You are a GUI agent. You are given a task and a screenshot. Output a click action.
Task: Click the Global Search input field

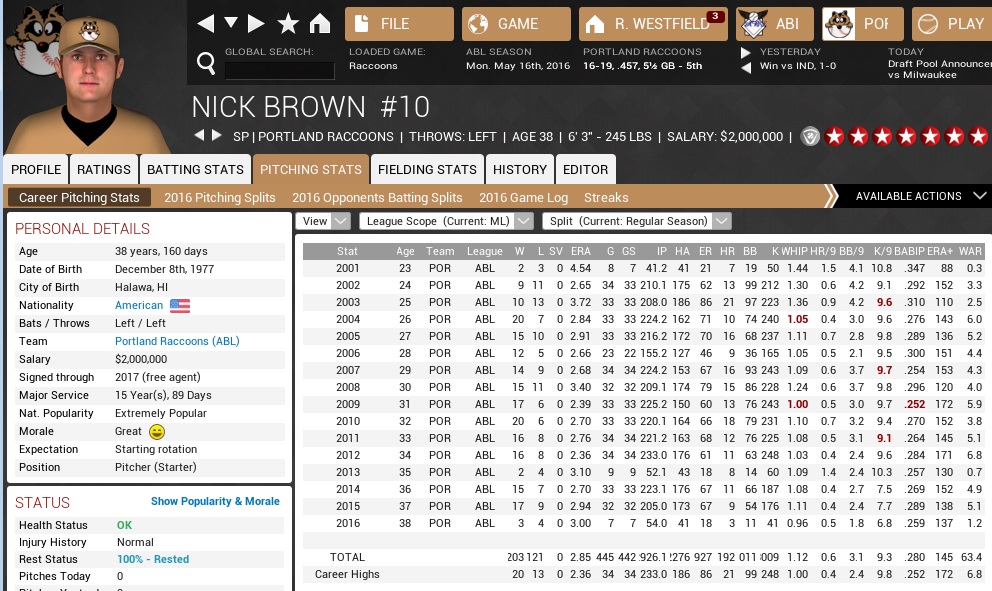(279, 70)
